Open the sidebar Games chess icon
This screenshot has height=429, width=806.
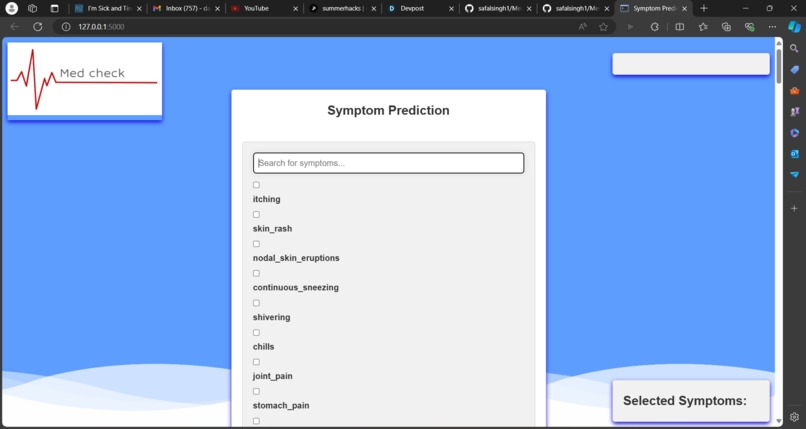coord(794,111)
